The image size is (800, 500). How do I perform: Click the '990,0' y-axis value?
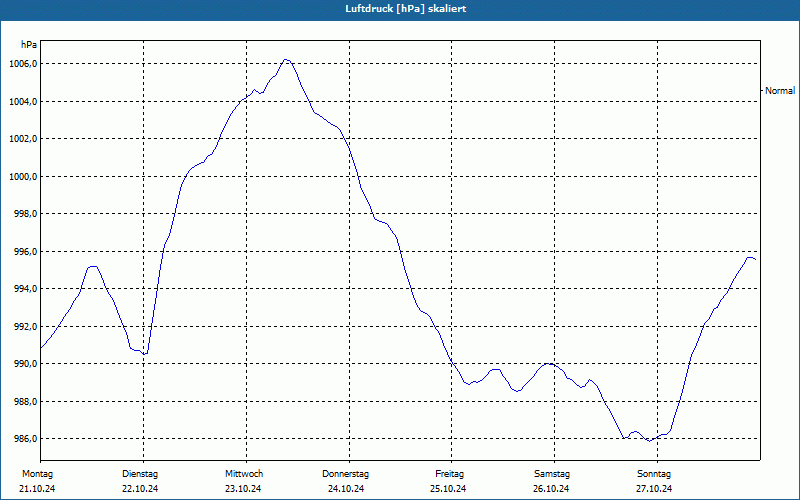pyautogui.click(x=25, y=364)
